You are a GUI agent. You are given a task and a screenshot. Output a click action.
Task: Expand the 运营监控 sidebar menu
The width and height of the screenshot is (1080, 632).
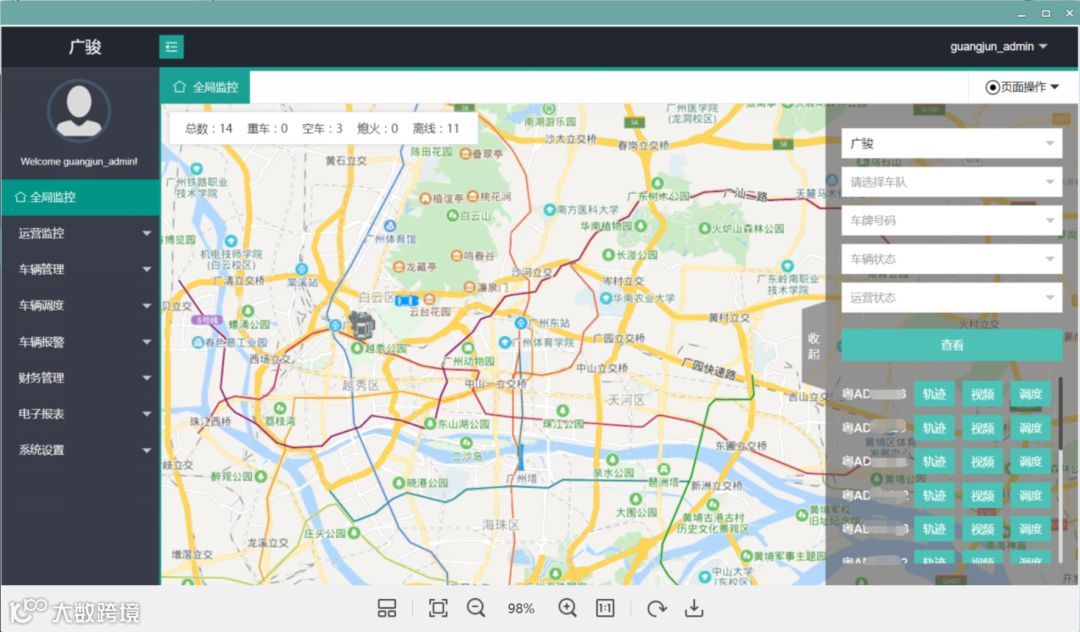(80, 233)
